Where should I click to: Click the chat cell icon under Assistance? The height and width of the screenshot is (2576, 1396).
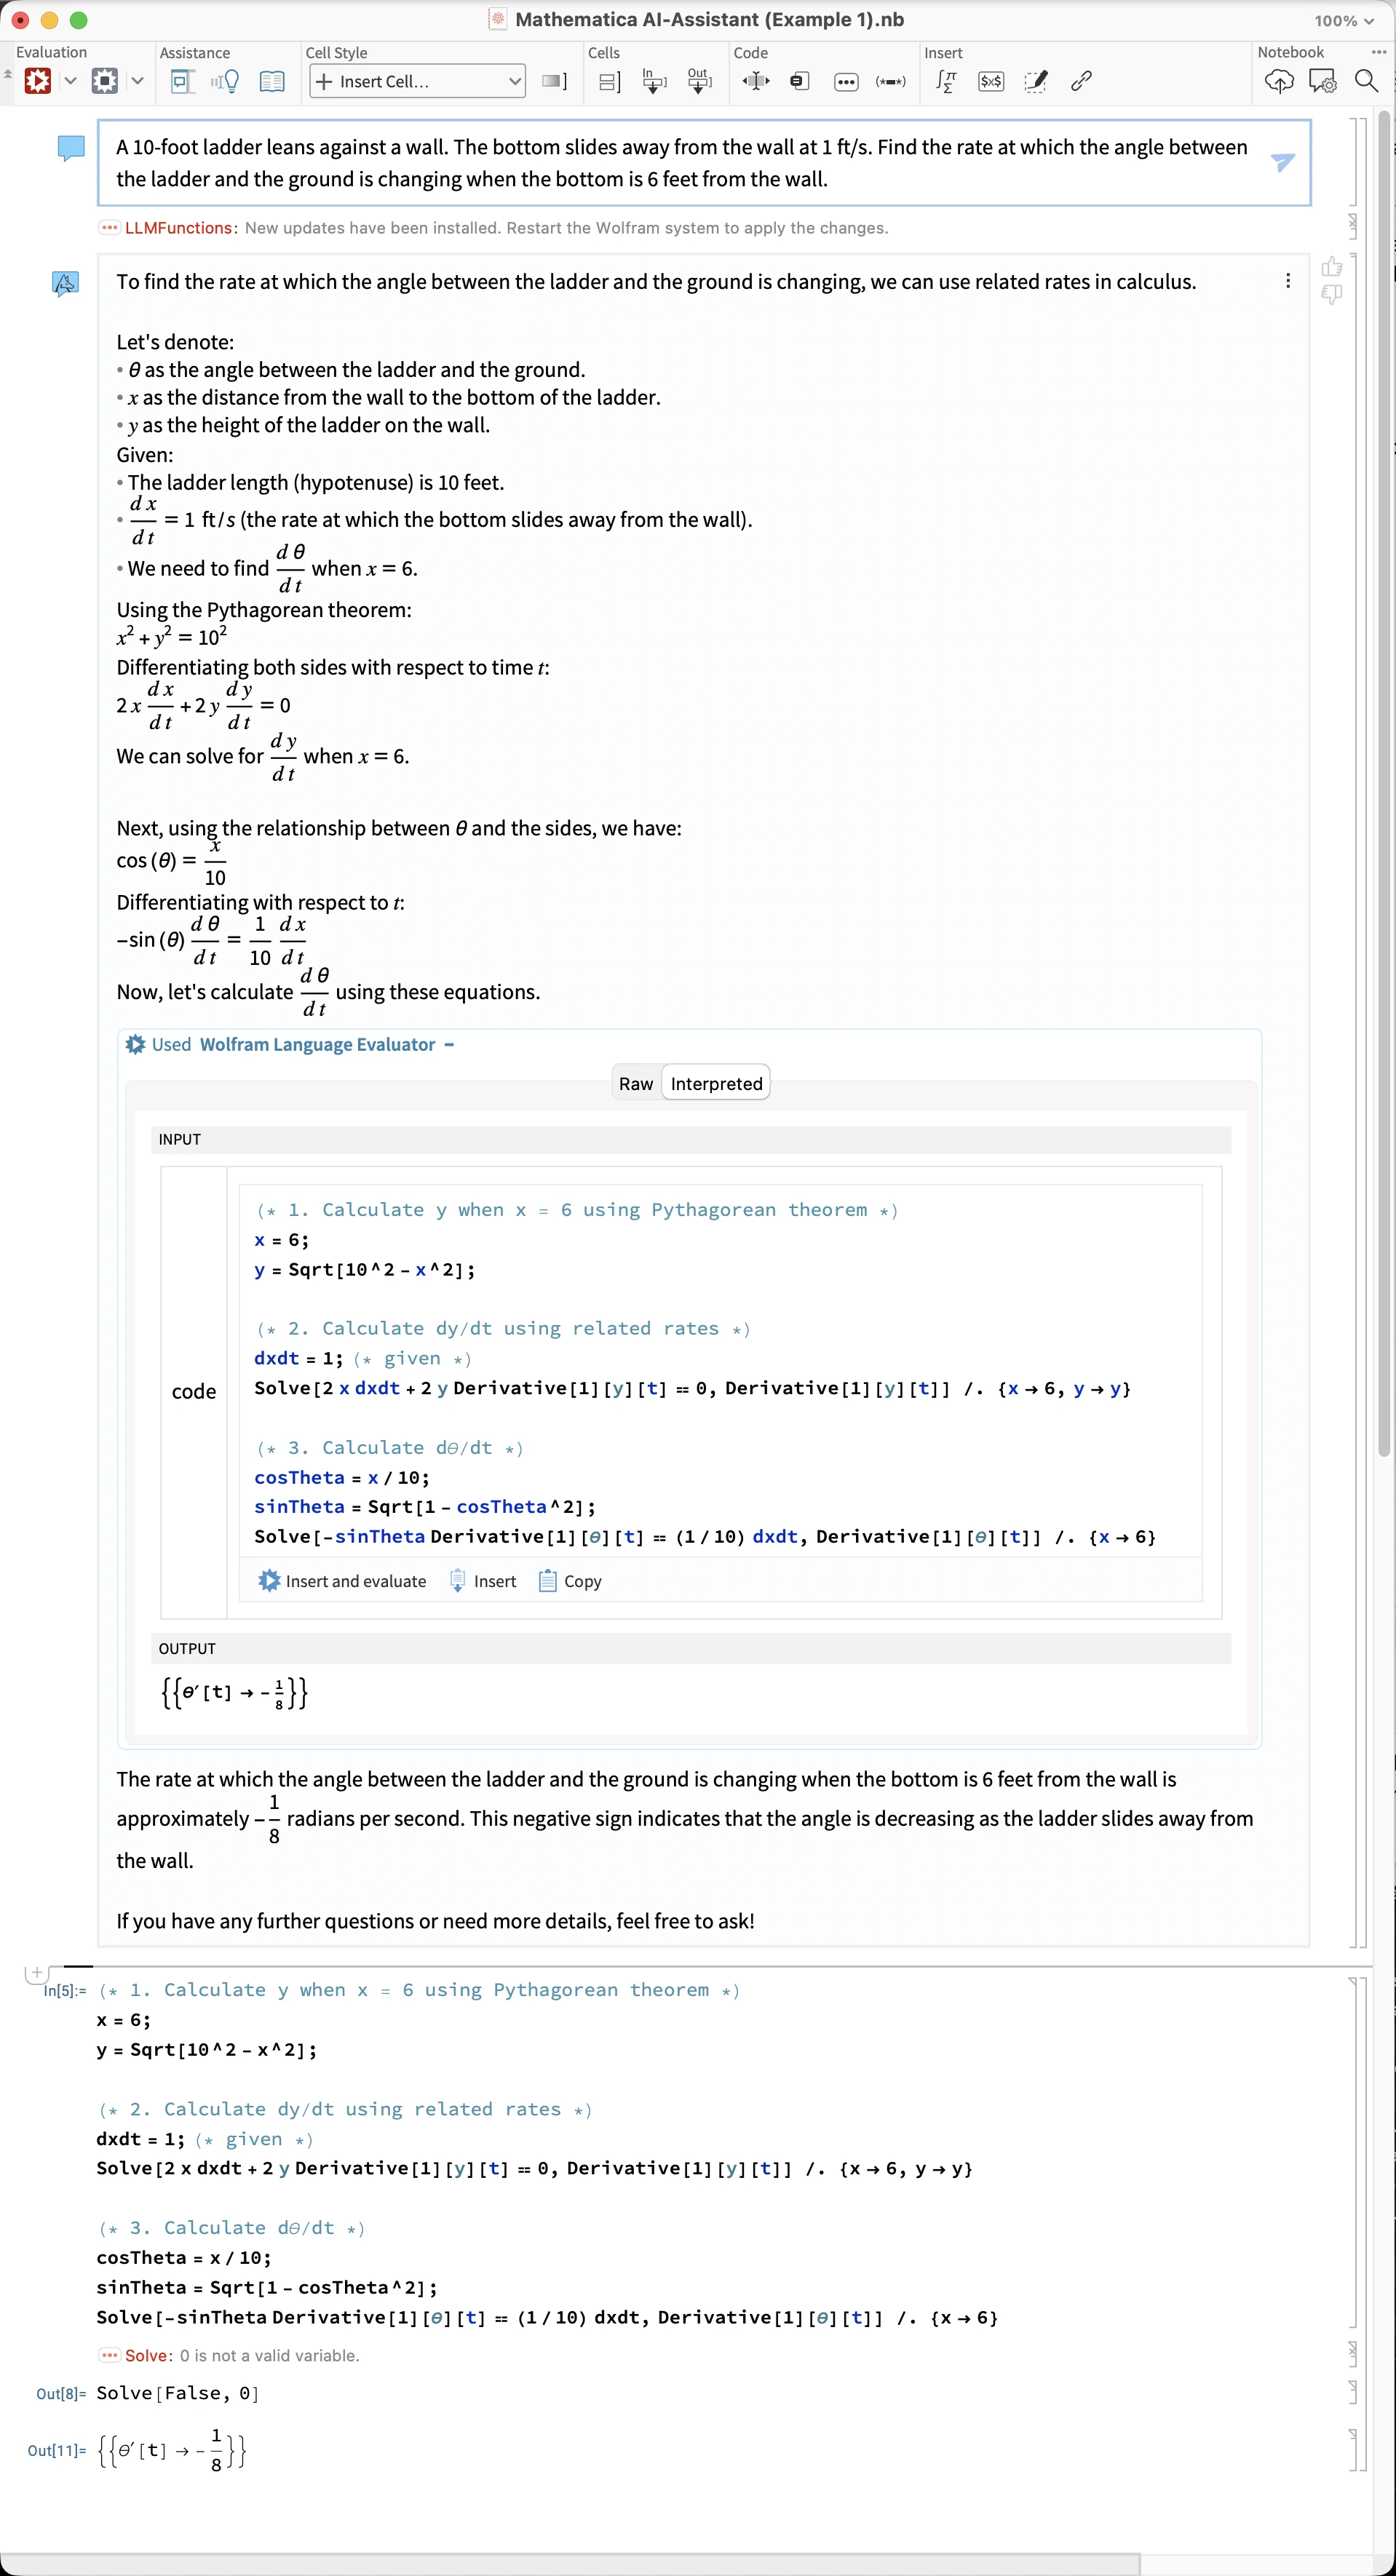[x=182, y=81]
